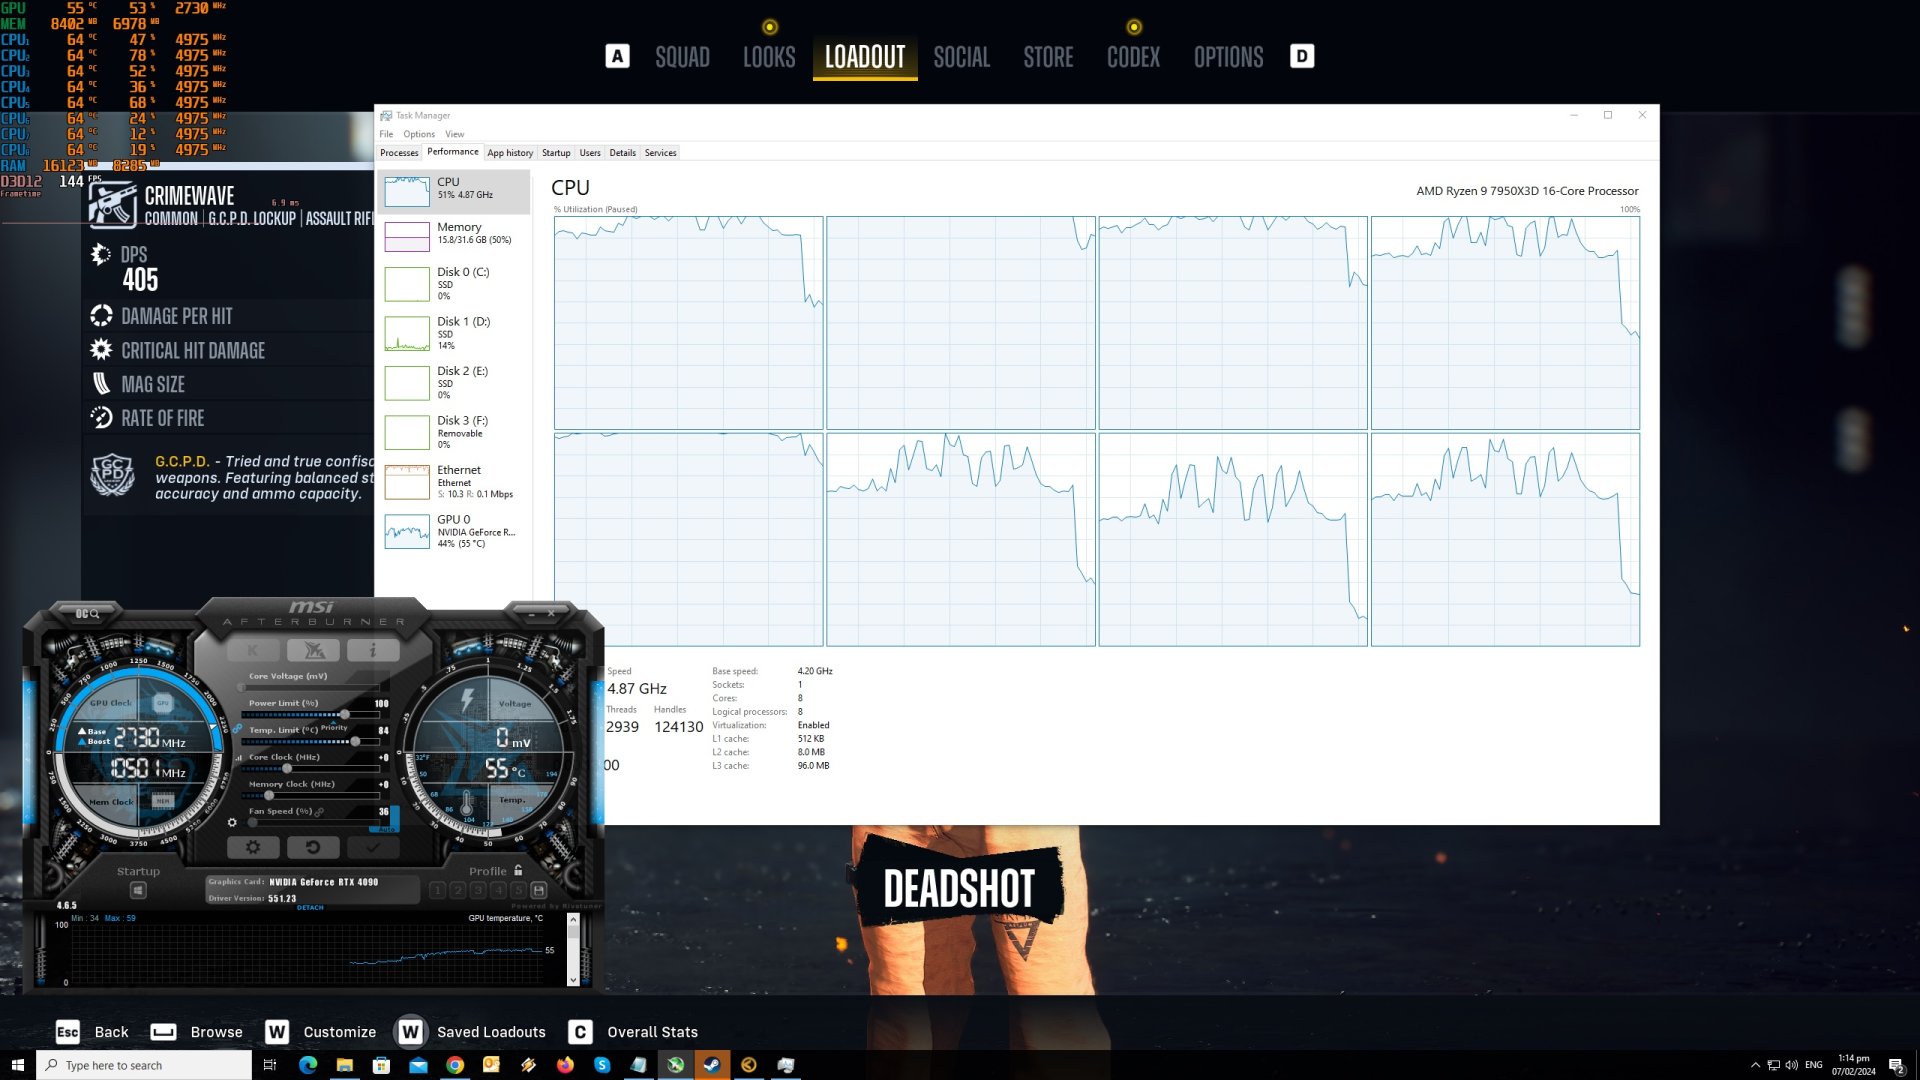
Task: Enable Afterburner startup with the Windows toggle
Action: click(x=139, y=890)
